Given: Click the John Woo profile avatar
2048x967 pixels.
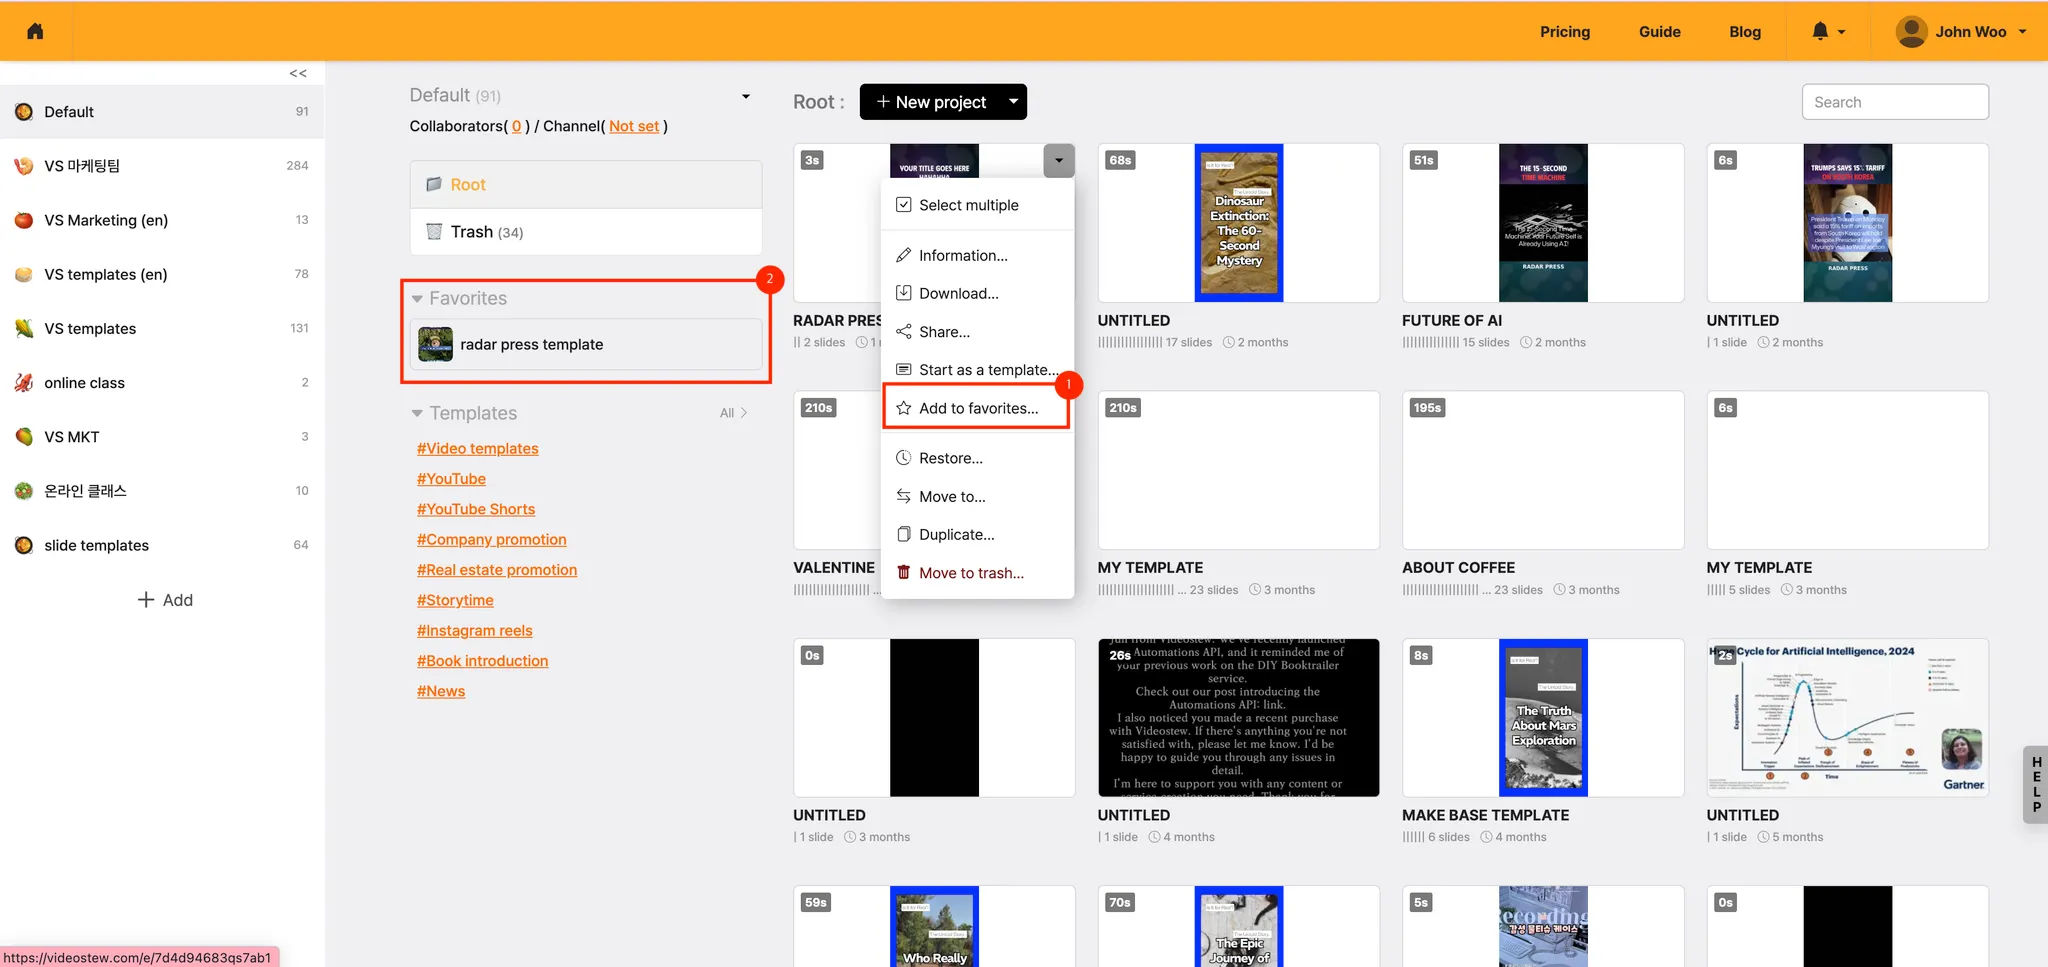Looking at the screenshot, I should tap(1911, 32).
